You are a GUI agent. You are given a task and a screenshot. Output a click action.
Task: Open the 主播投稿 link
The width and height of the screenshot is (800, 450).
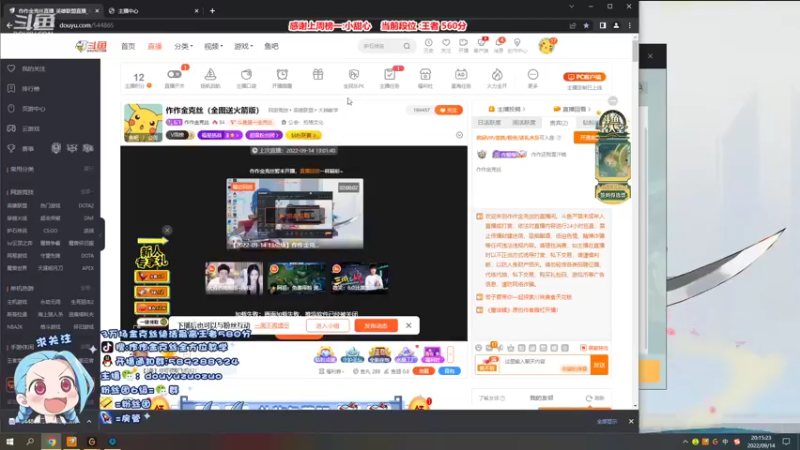[507, 109]
